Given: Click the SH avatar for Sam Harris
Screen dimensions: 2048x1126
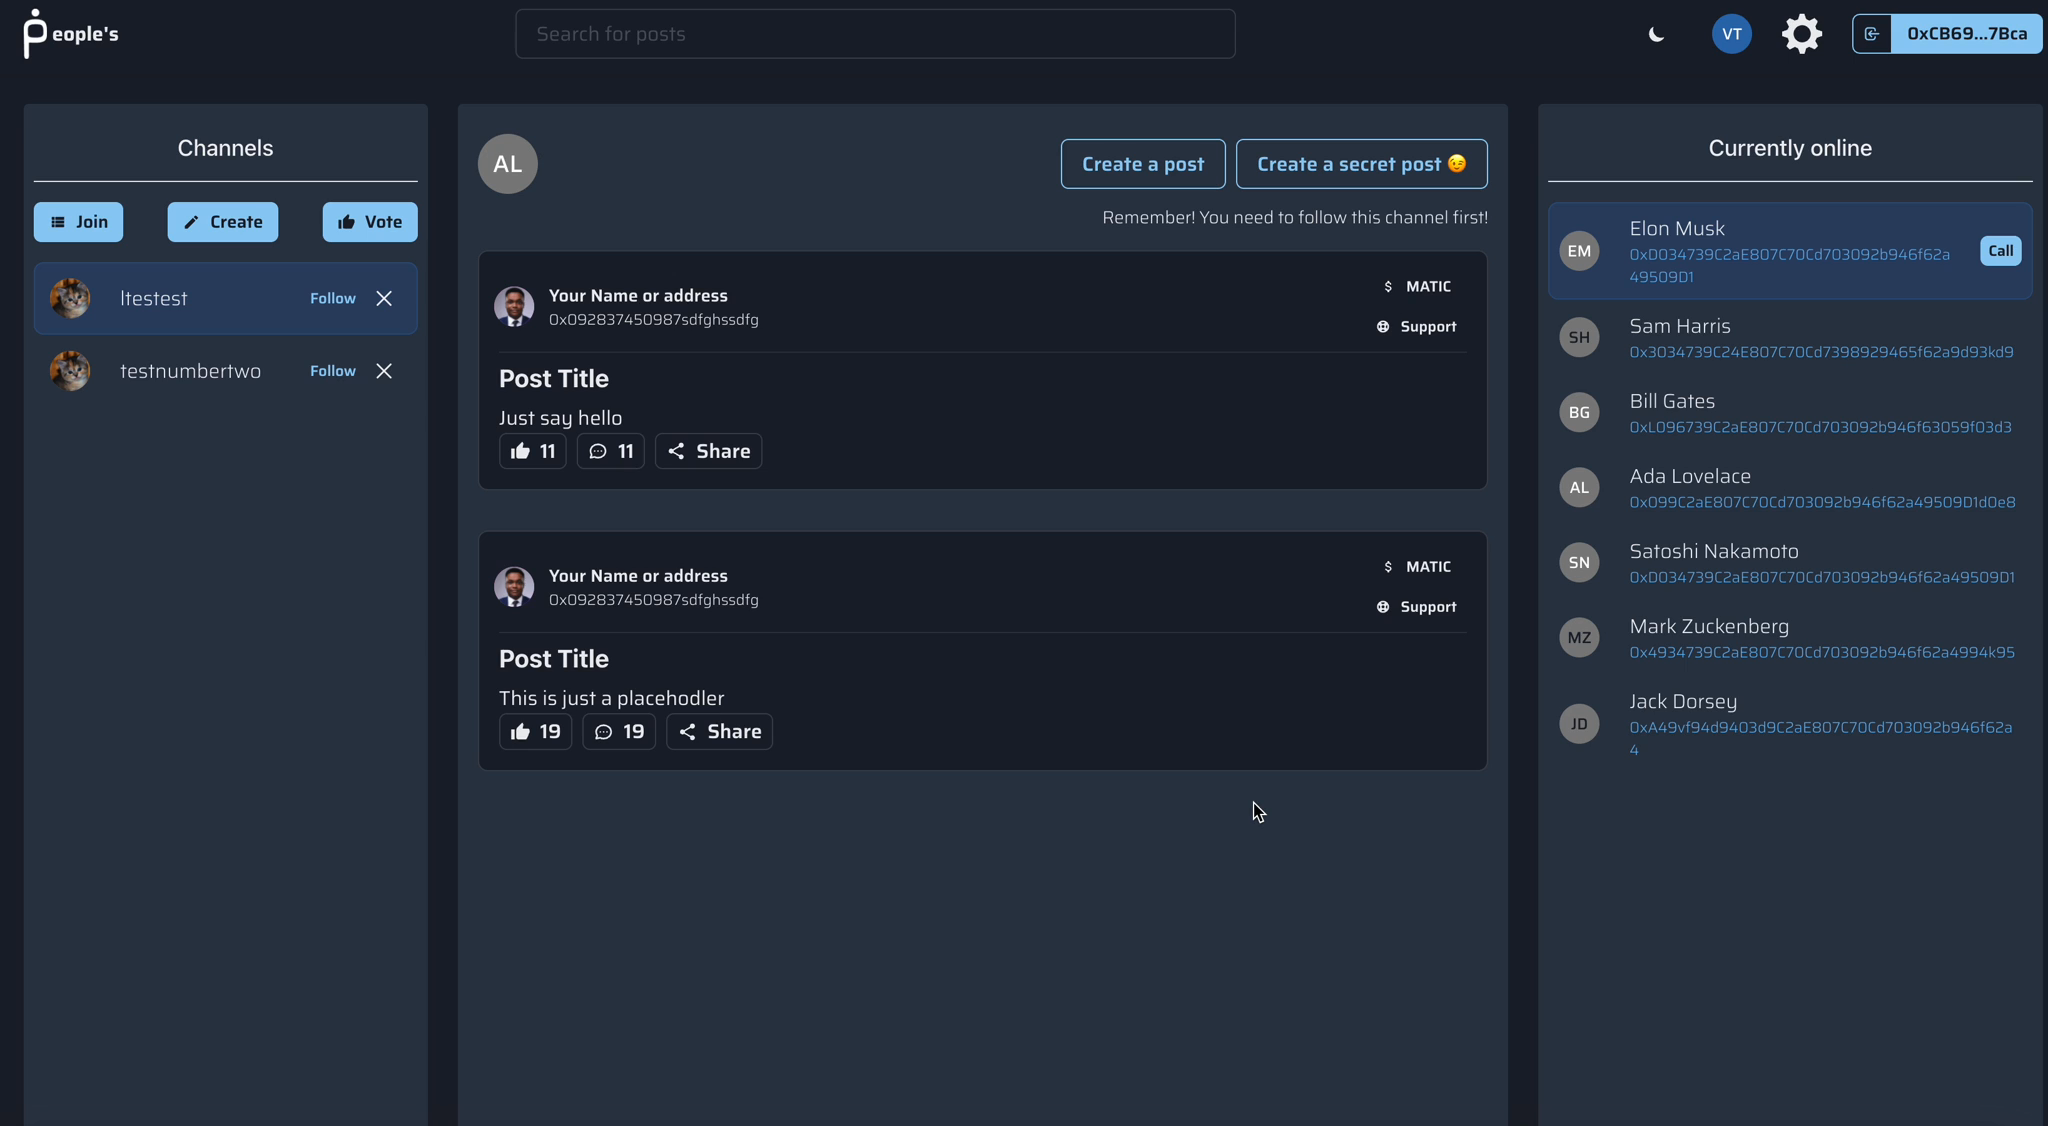Looking at the screenshot, I should click(1579, 338).
